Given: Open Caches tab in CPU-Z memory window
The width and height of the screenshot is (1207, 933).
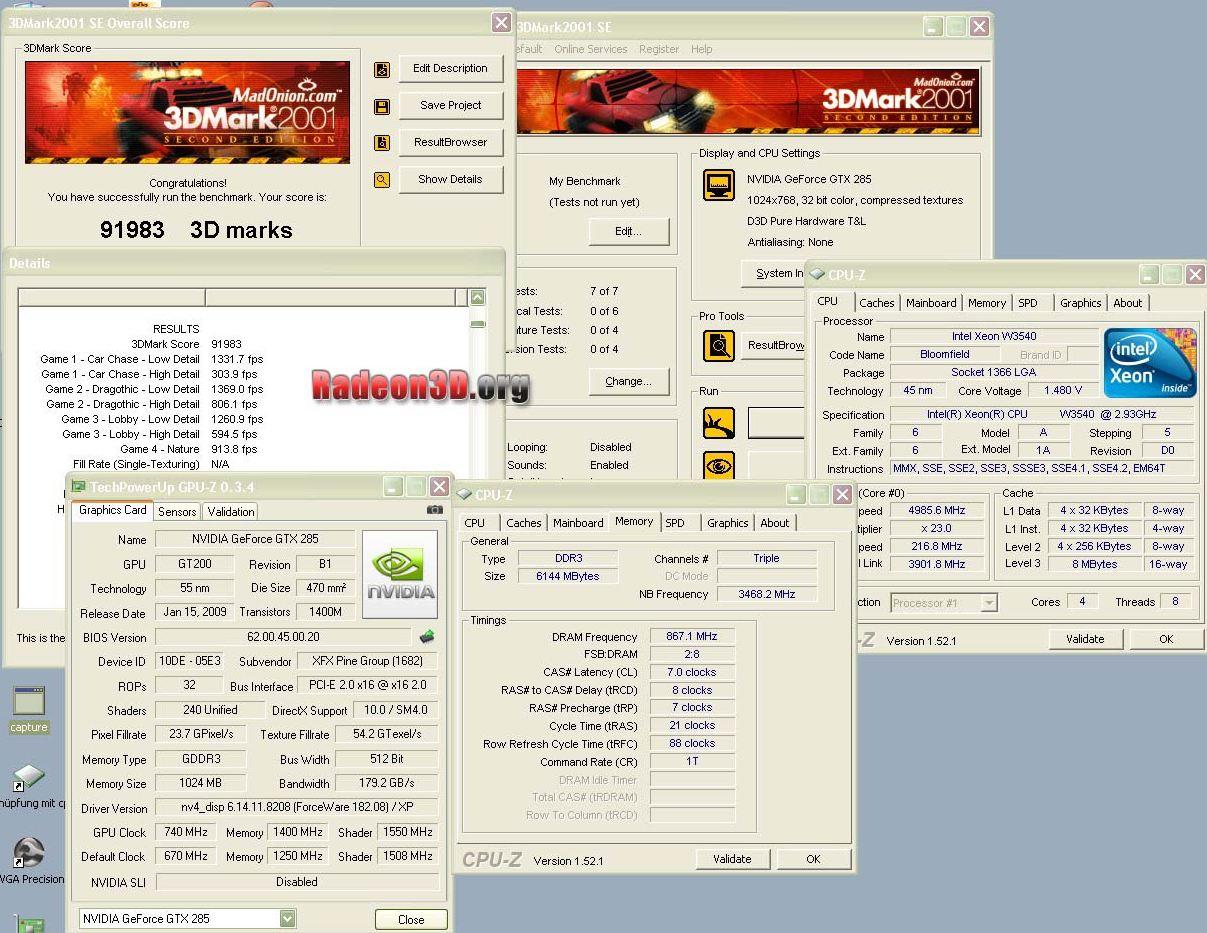Looking at the screenshot, I should [x=523, y=523].
